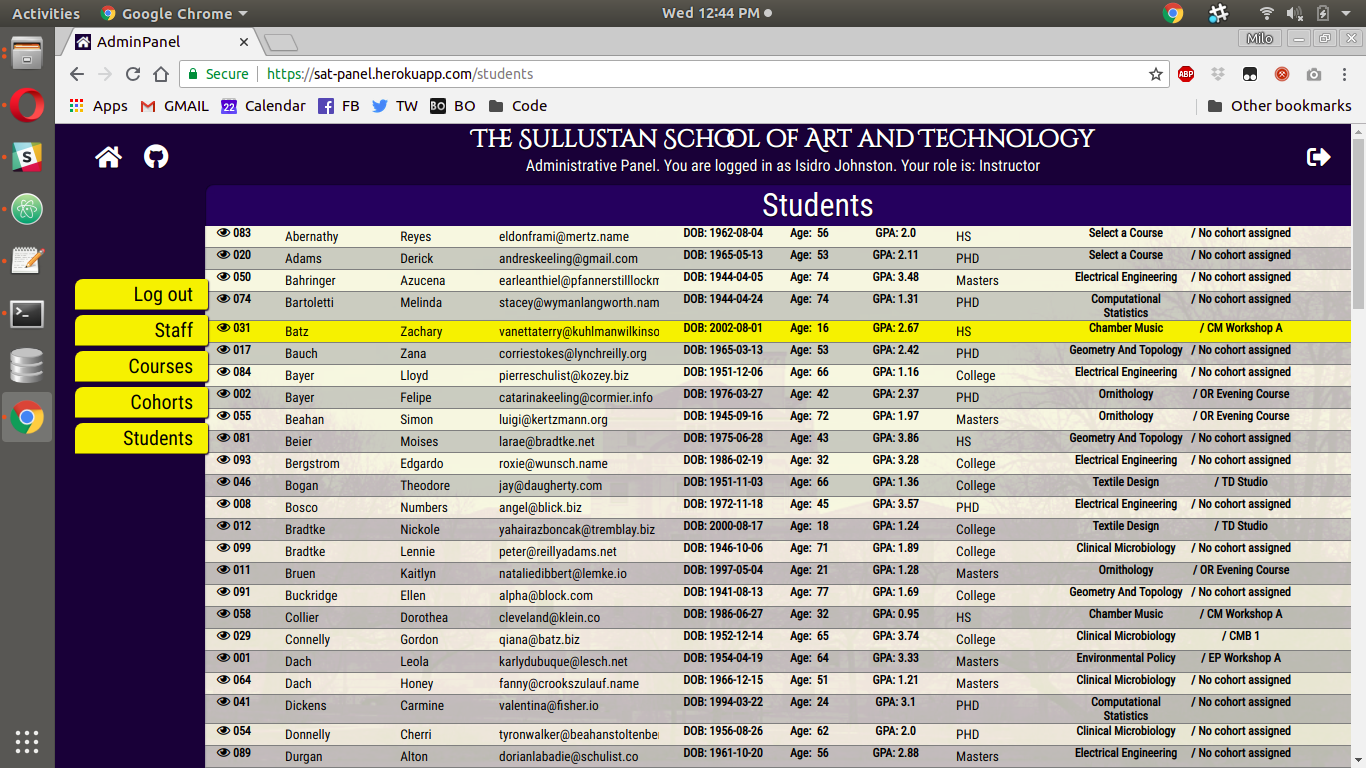
Task: Open the Courses section from sidebar
Action: pyautogui.click(x=141, y=366)
